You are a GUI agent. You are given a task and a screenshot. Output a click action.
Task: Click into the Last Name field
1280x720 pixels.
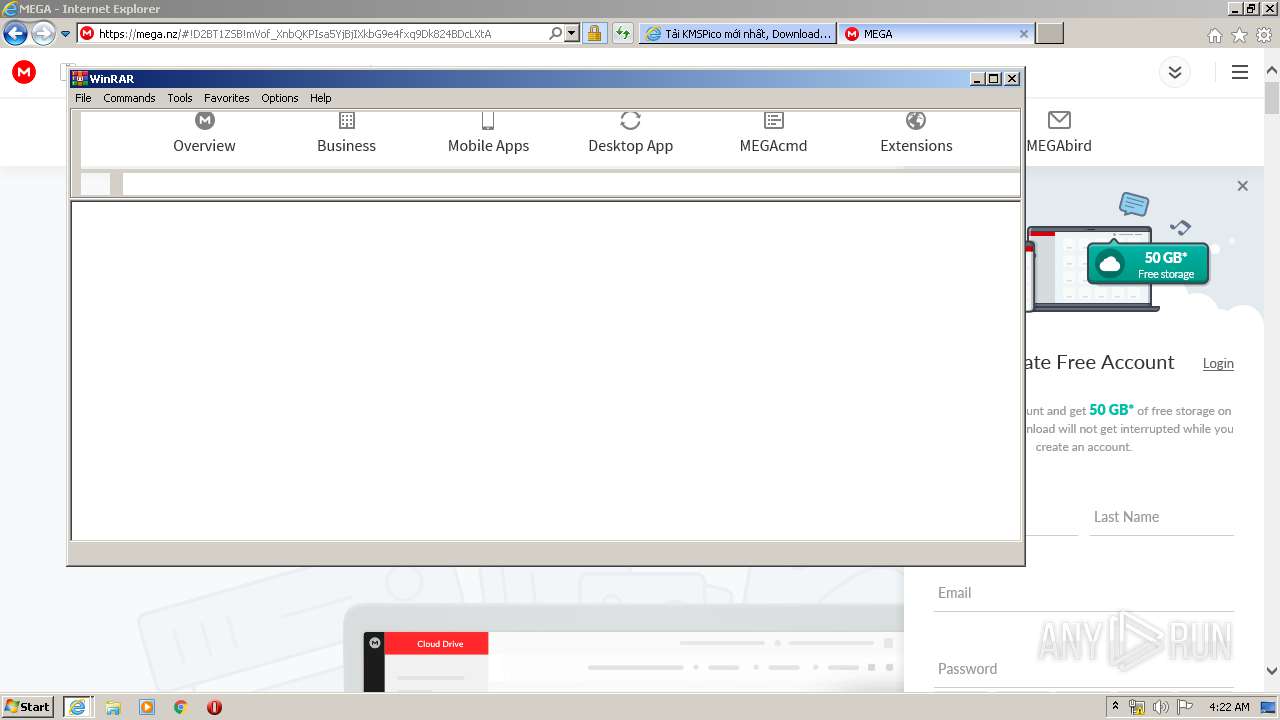point(1161,517)
